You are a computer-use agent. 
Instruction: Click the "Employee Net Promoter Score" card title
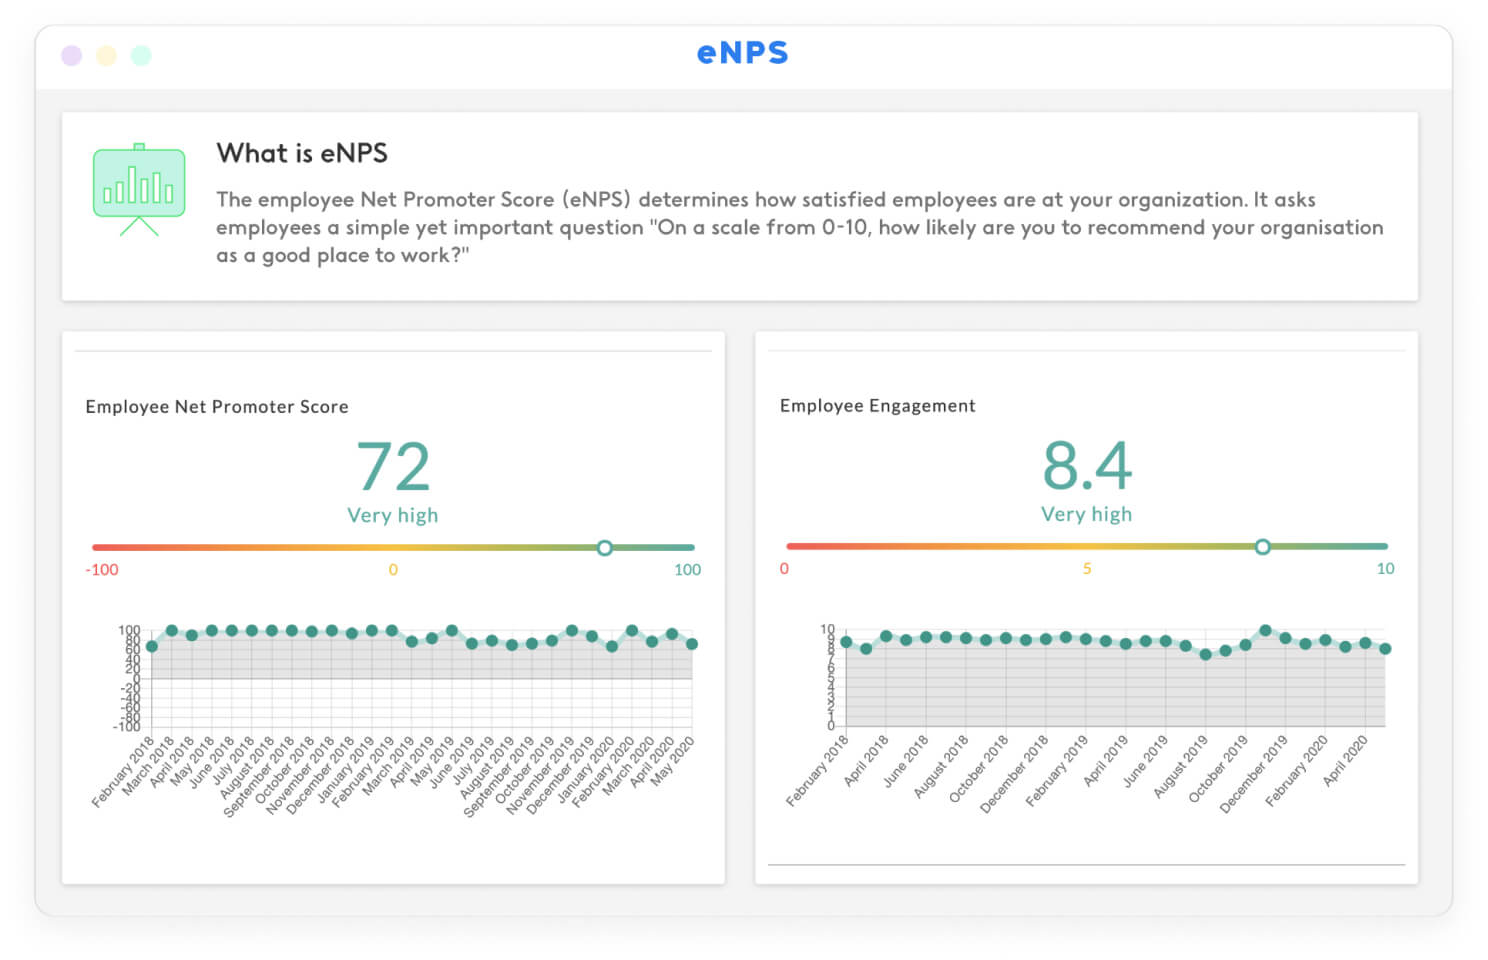point(217,407)
